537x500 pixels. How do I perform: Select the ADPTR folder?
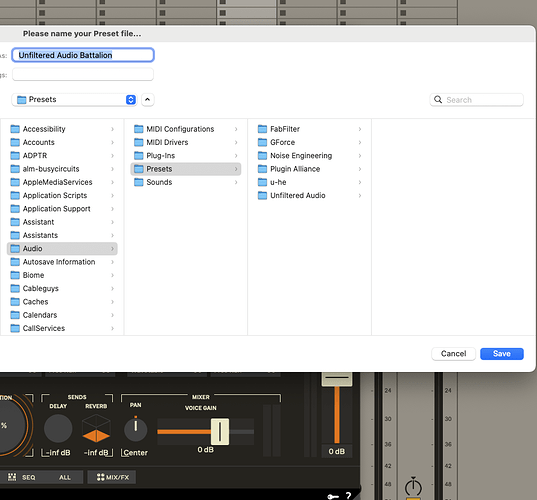pos(62,156)
